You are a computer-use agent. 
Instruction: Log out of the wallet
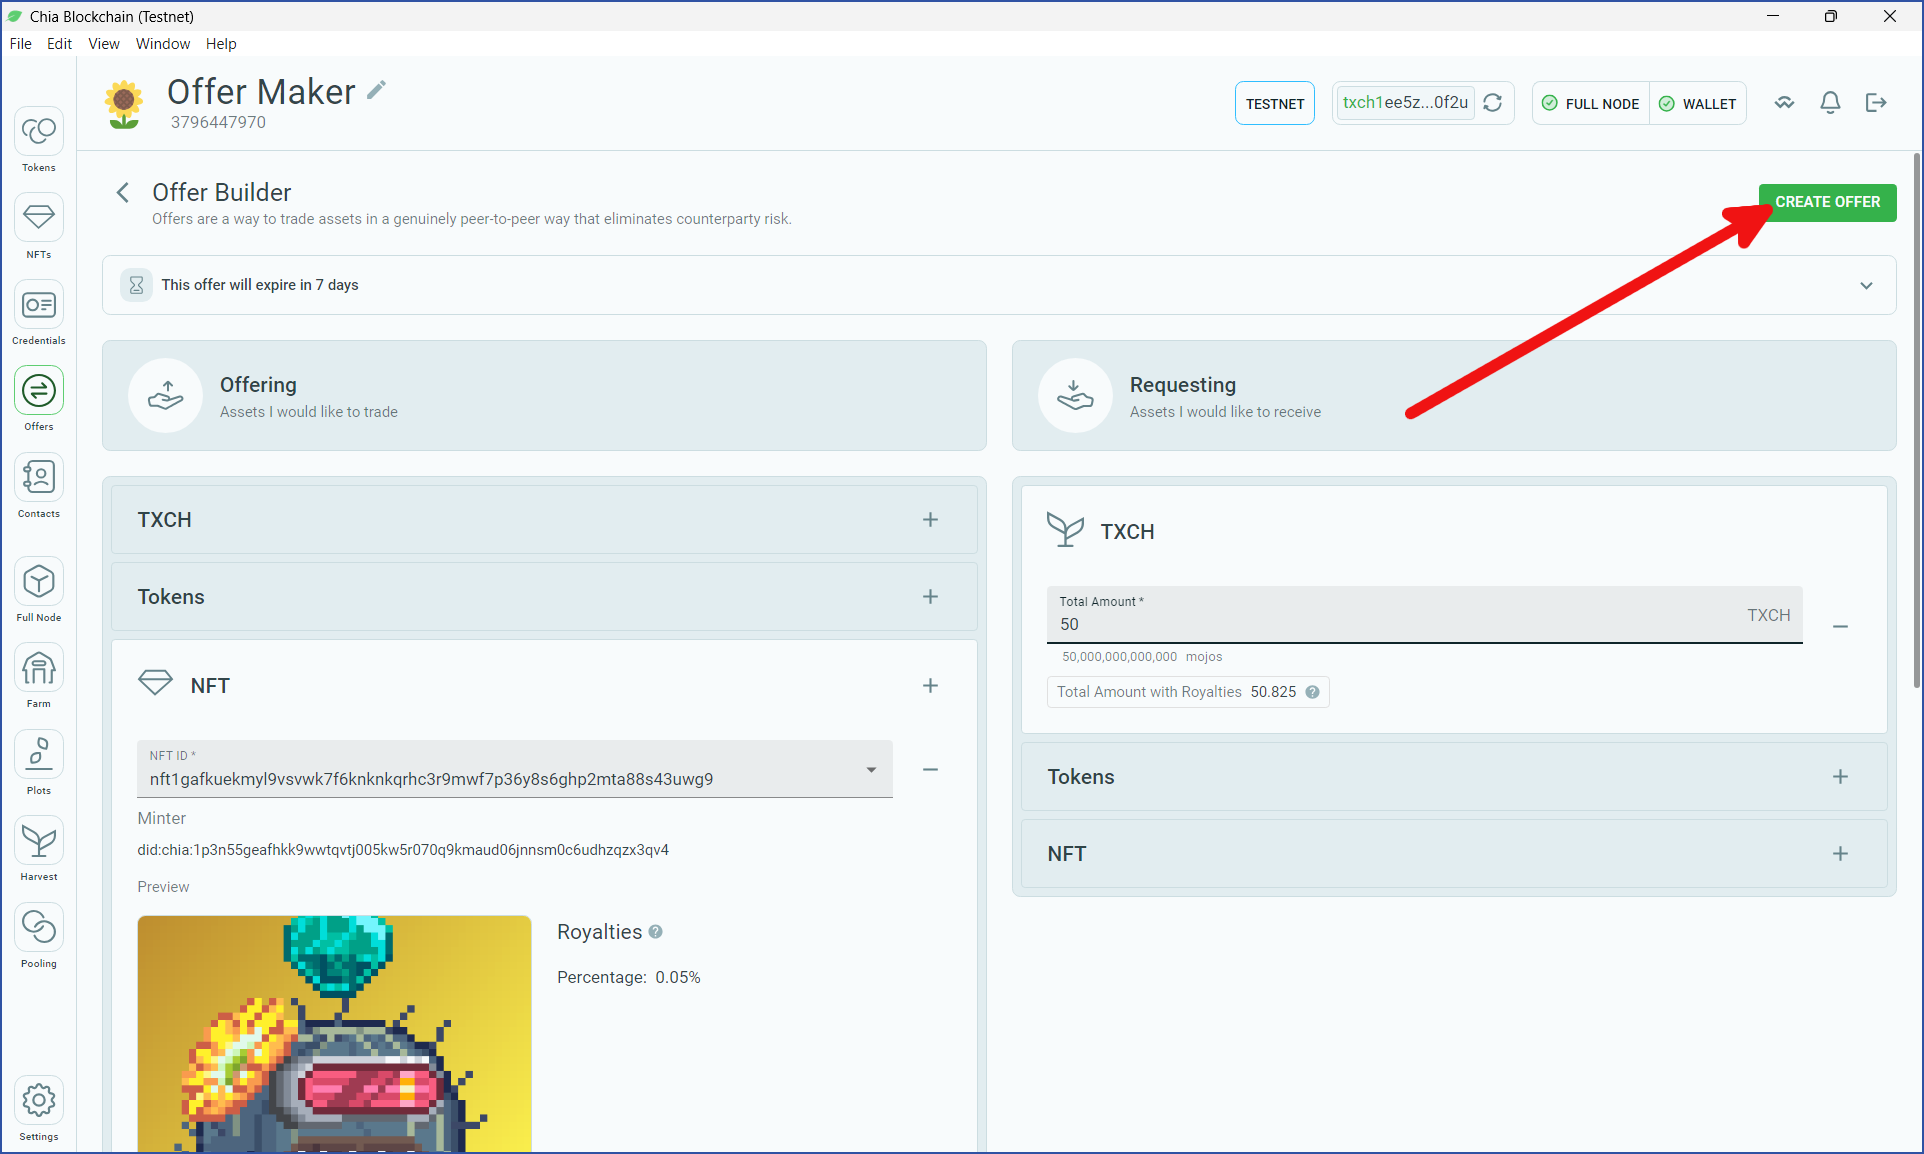click(1876, 103)
